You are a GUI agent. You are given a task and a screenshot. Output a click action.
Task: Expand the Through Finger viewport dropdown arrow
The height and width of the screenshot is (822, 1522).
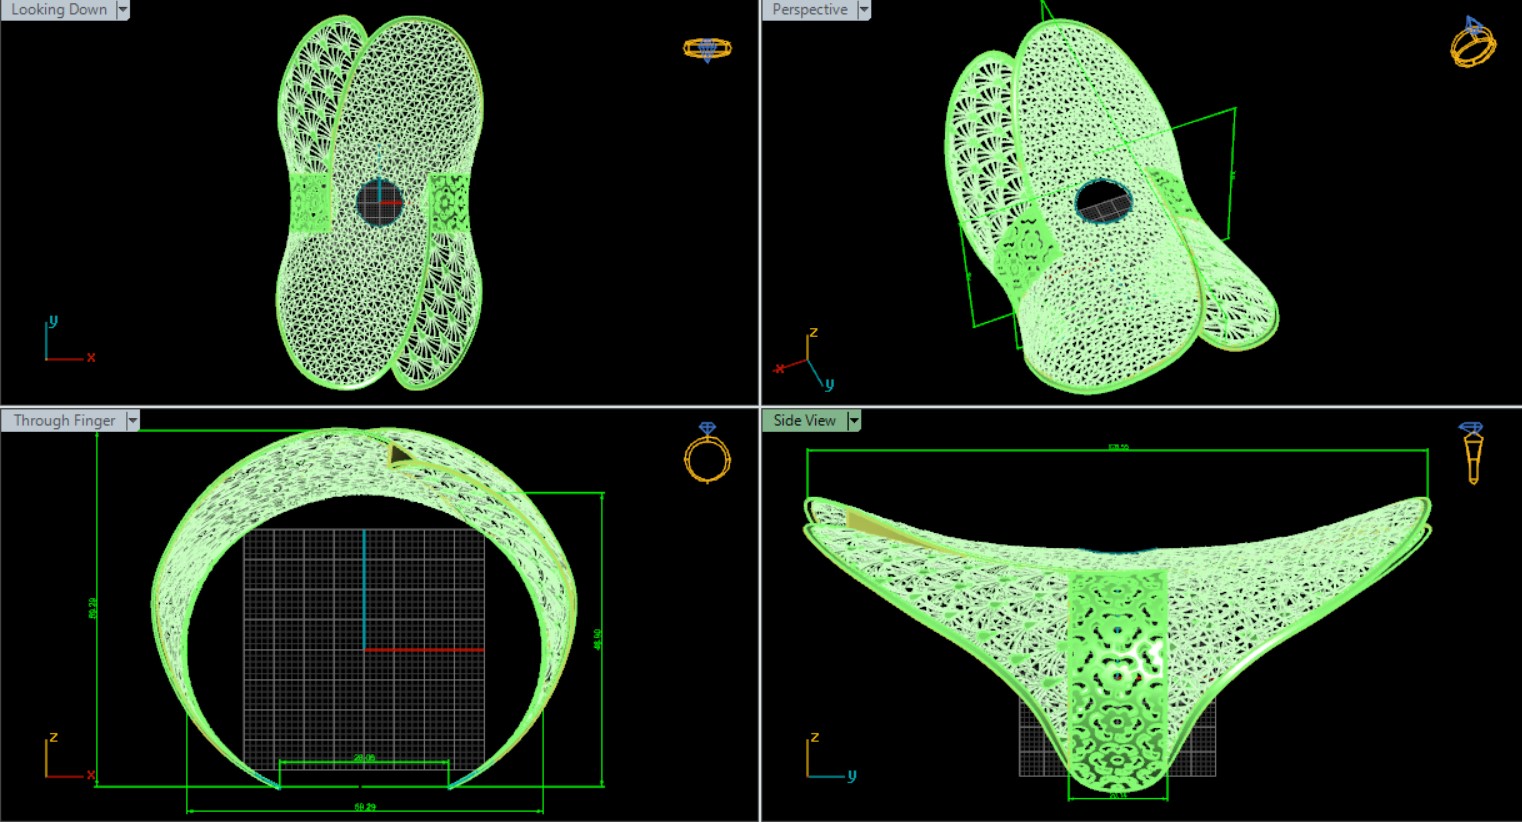pos(132,421)
